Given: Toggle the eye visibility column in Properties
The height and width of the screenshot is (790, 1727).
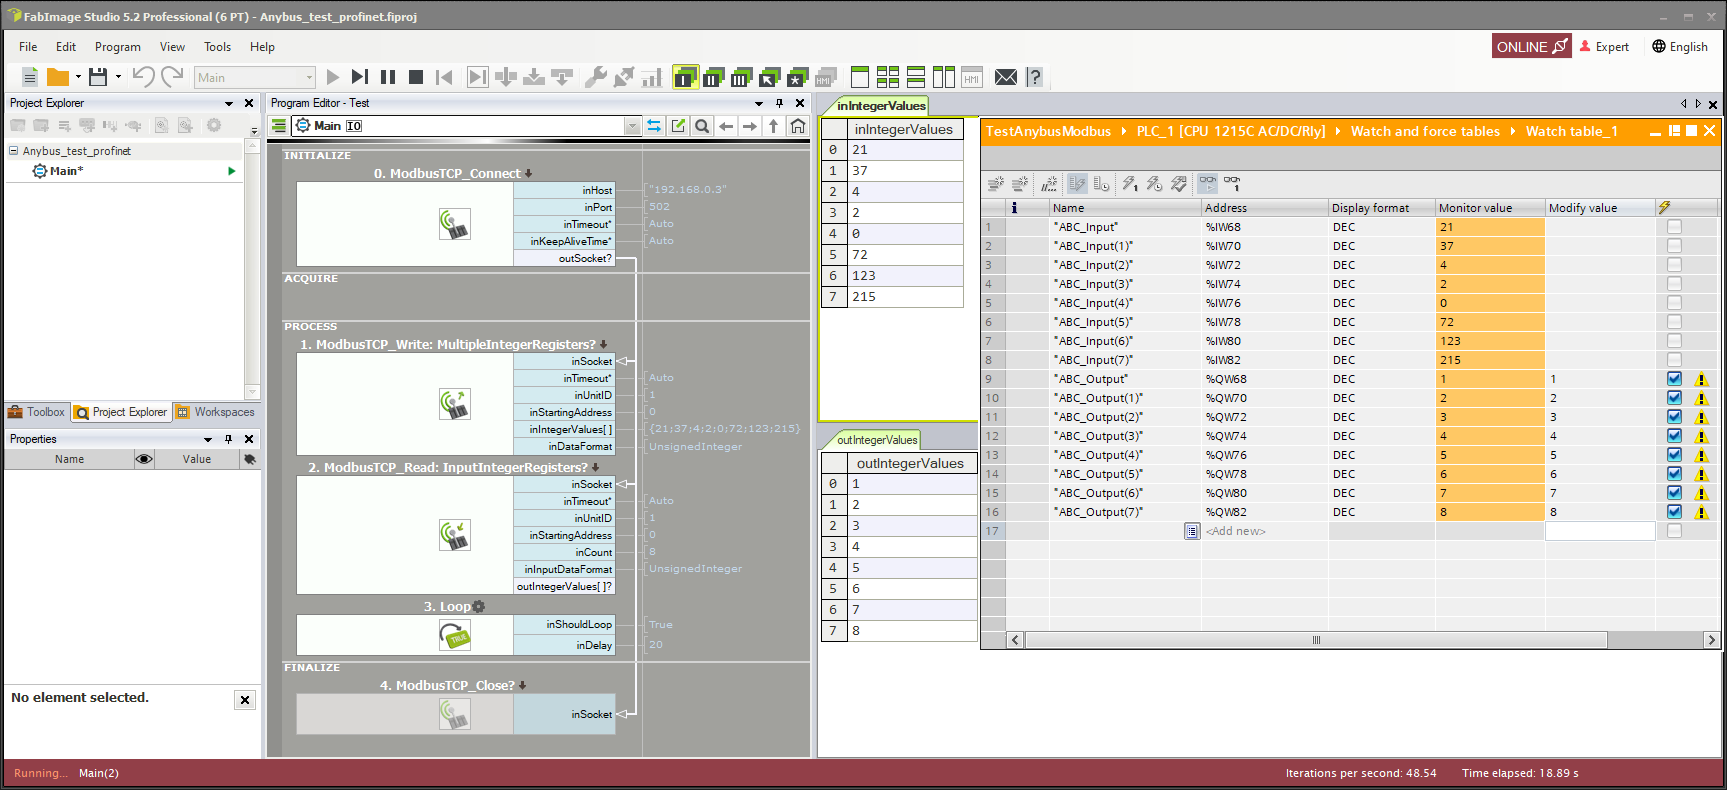Looking at the screenshot, I should click(144, 459).
